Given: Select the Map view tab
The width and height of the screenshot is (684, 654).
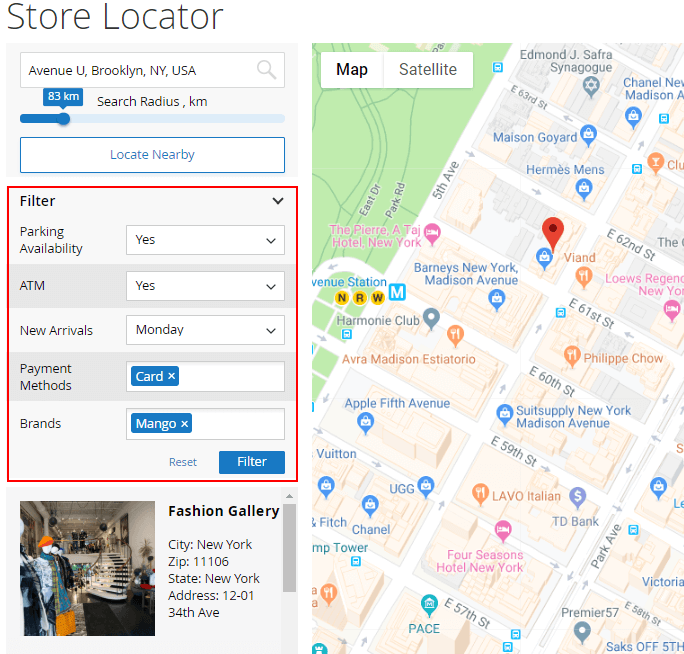Looking at the screenshot, I should [x=351, y=70].
